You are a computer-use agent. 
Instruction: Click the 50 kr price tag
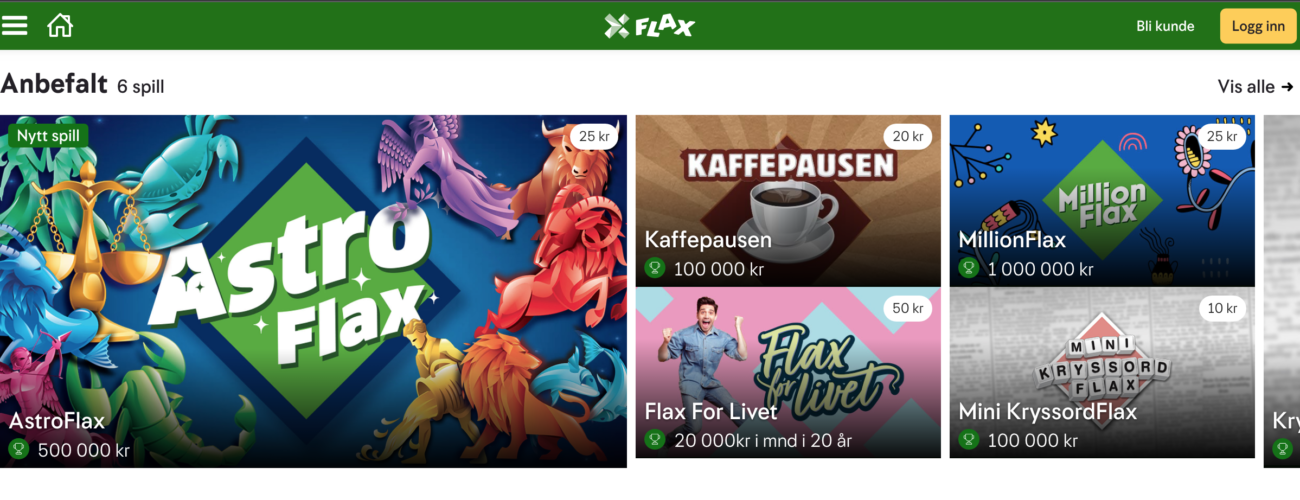907,308
